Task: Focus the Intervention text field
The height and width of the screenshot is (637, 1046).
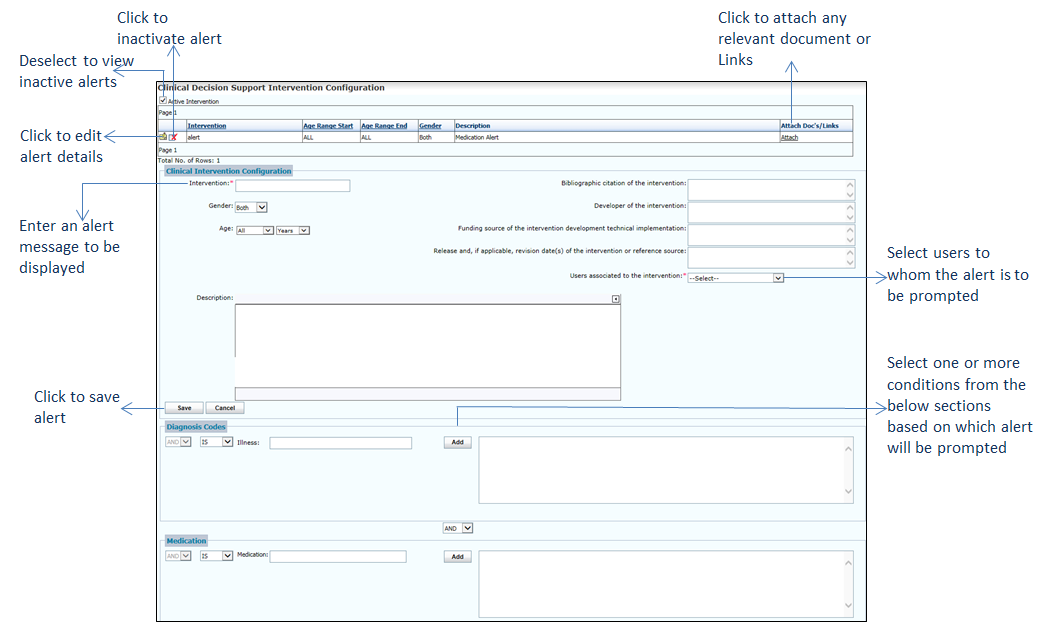Action: (x=292, y=185)
